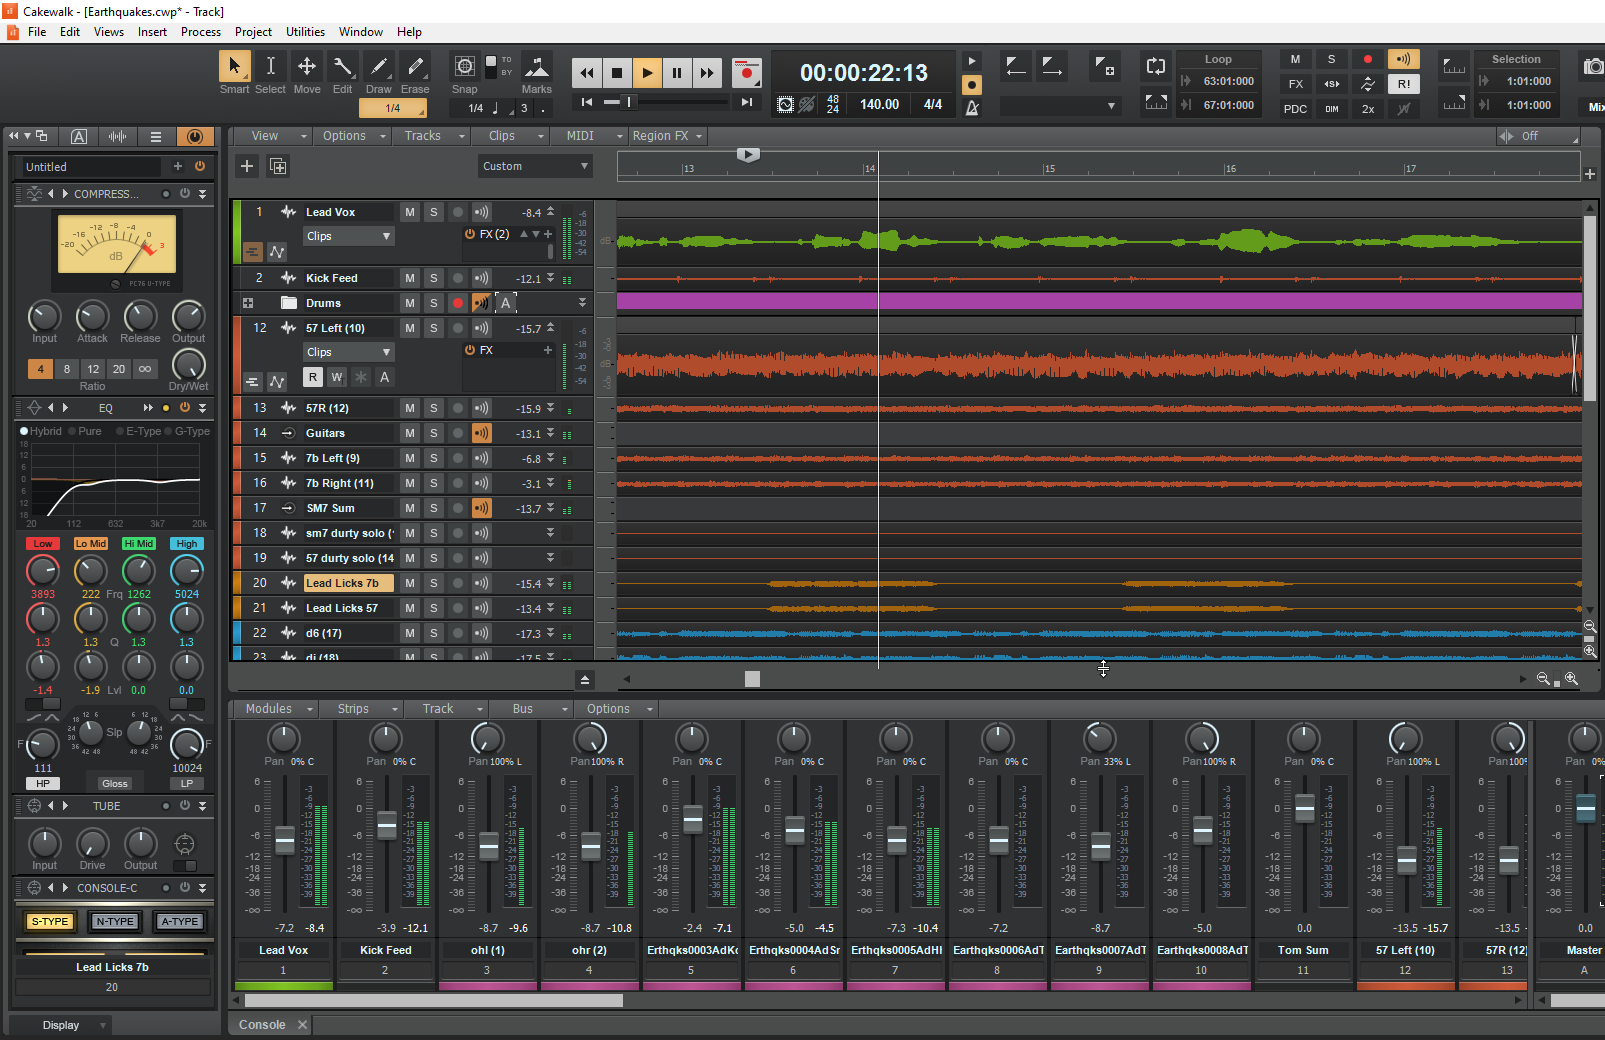Go to project start button
This screenshot has width=1605, height=1040.
587,102
